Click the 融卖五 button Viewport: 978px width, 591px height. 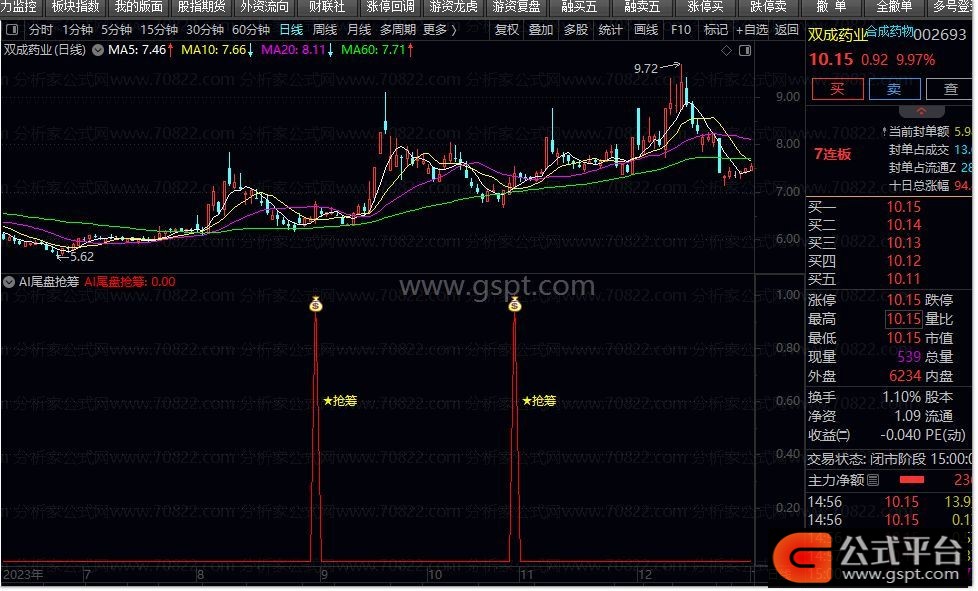pyautogui.click(x=642, y=7)
